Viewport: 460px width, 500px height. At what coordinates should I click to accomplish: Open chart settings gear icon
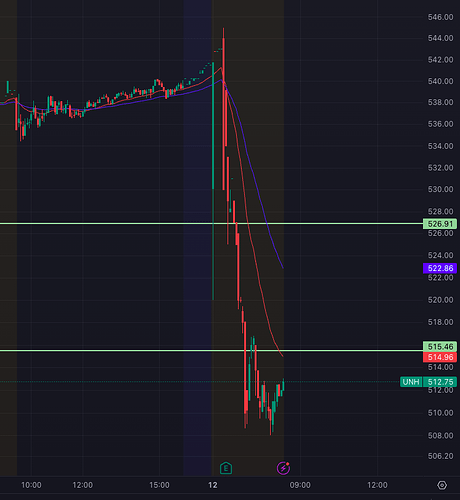click(x=442, y=485)
